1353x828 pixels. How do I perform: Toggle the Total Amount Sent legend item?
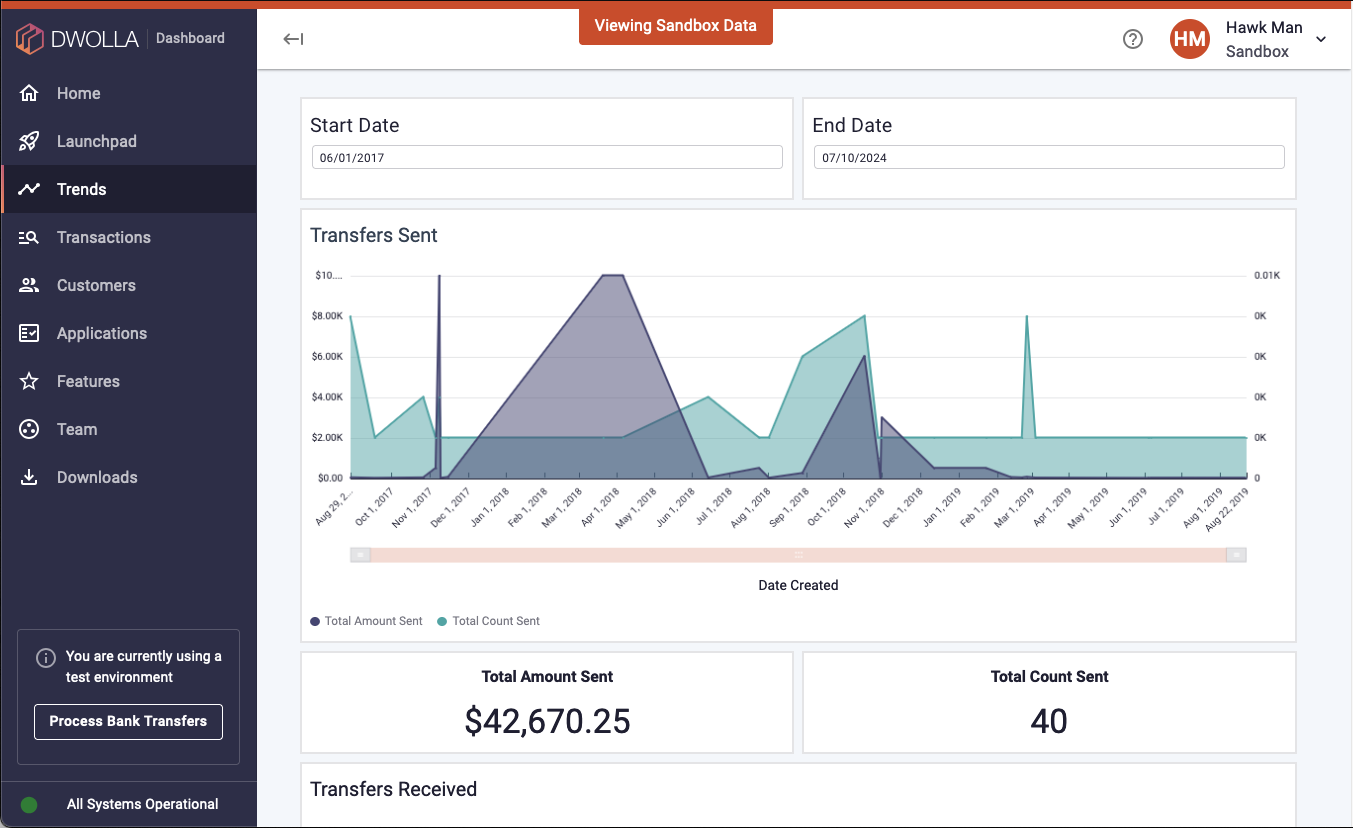pos(366,621)
